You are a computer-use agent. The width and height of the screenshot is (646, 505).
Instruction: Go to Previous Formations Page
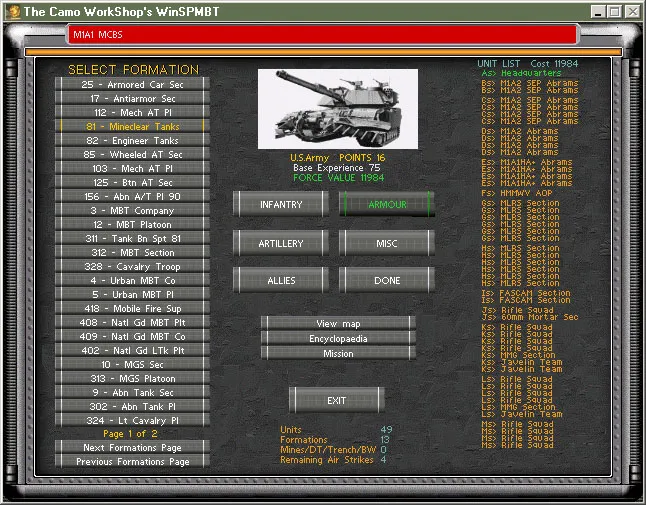133,462
